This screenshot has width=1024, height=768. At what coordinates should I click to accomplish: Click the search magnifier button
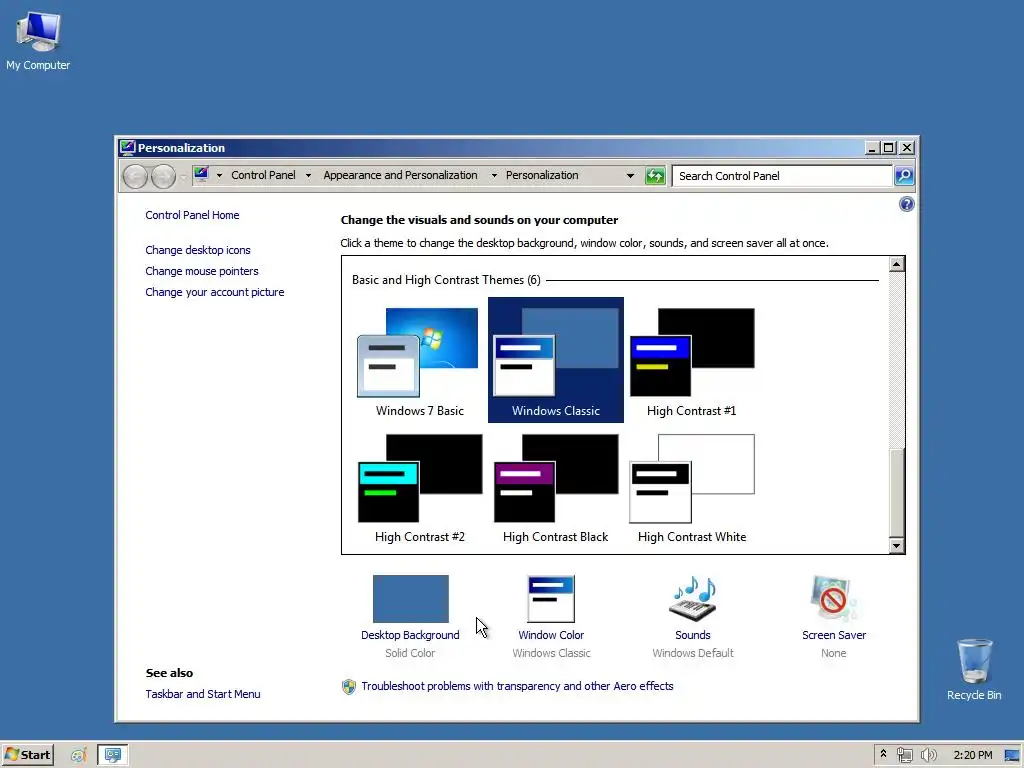click(x=904, y=176)
